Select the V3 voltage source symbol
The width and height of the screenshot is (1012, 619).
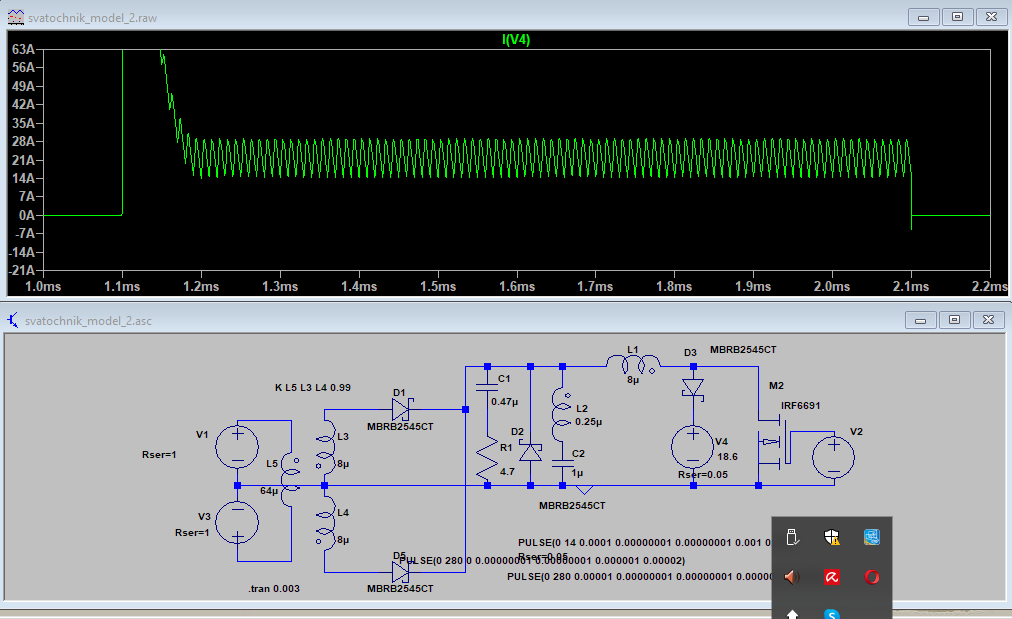[238, 522]
